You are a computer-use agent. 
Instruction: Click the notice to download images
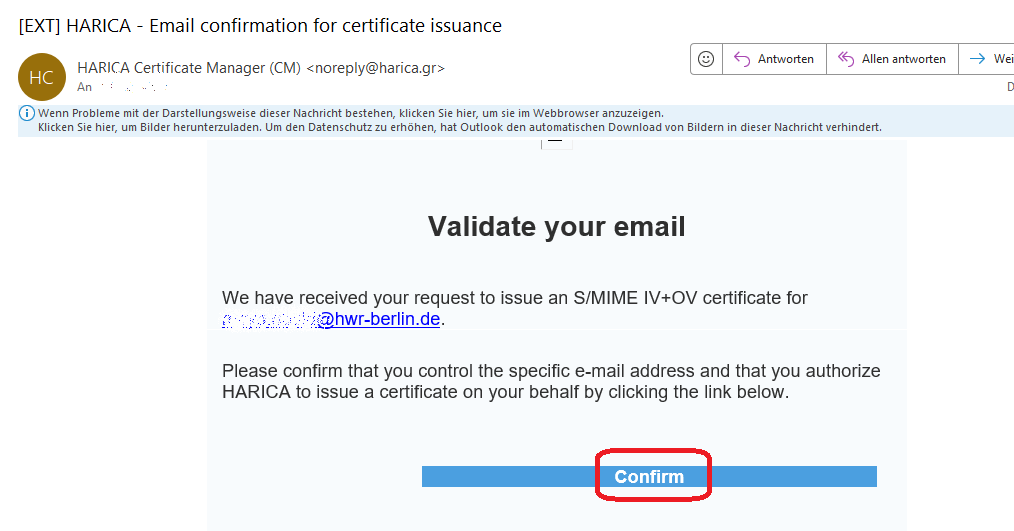click(x=460, y=127)
